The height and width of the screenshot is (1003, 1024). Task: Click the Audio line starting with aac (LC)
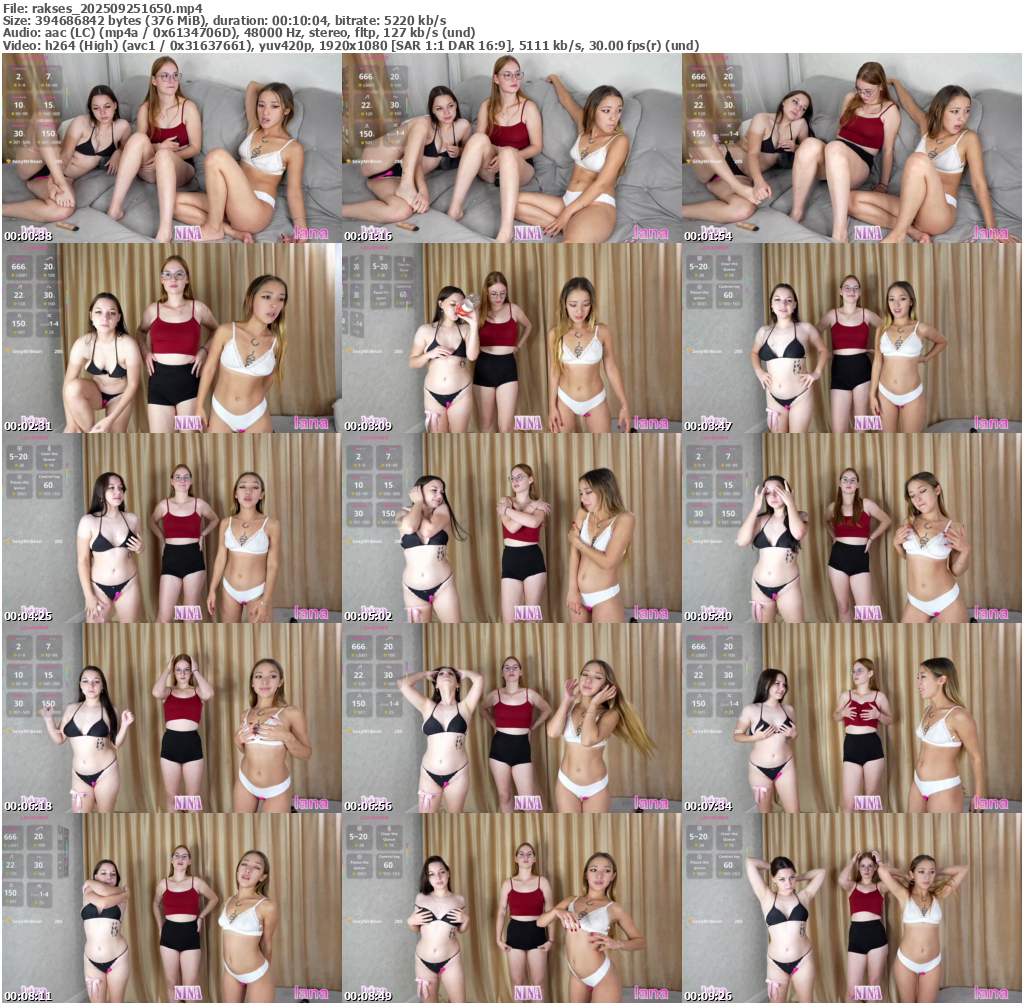click(239, 33)
